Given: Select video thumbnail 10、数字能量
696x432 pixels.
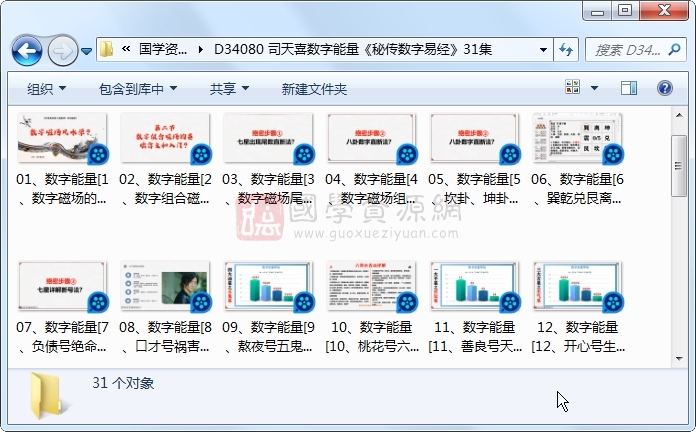Looking at the screenshot, I should point(371,286).
